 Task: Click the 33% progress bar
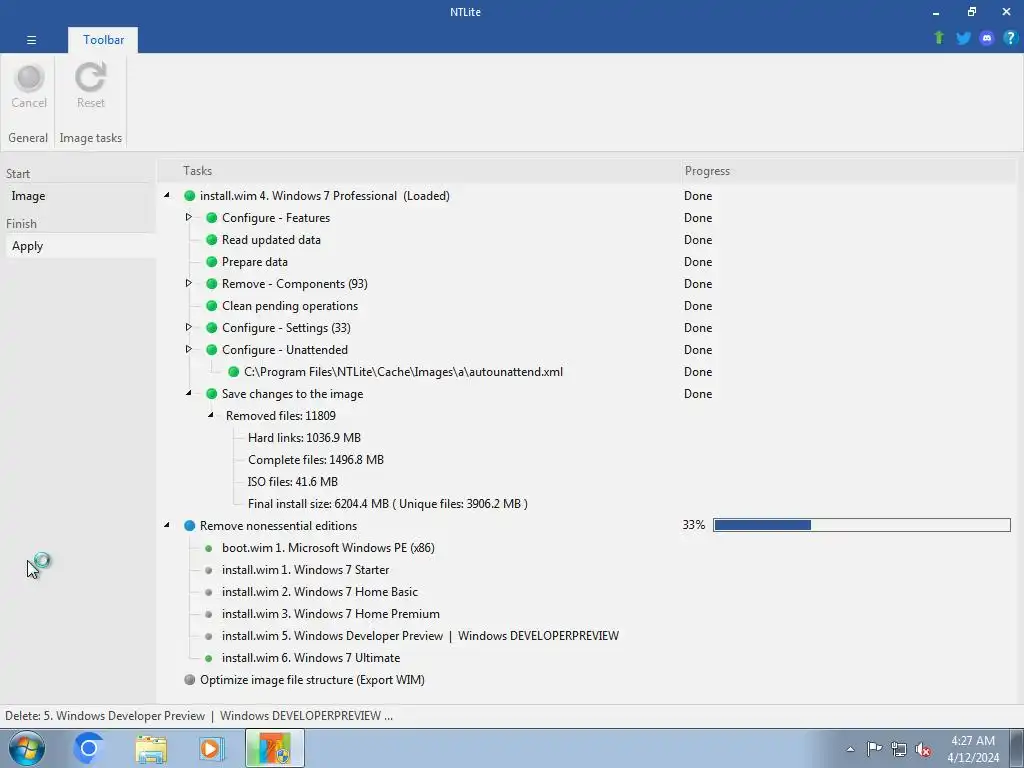[x=861, y=525]
